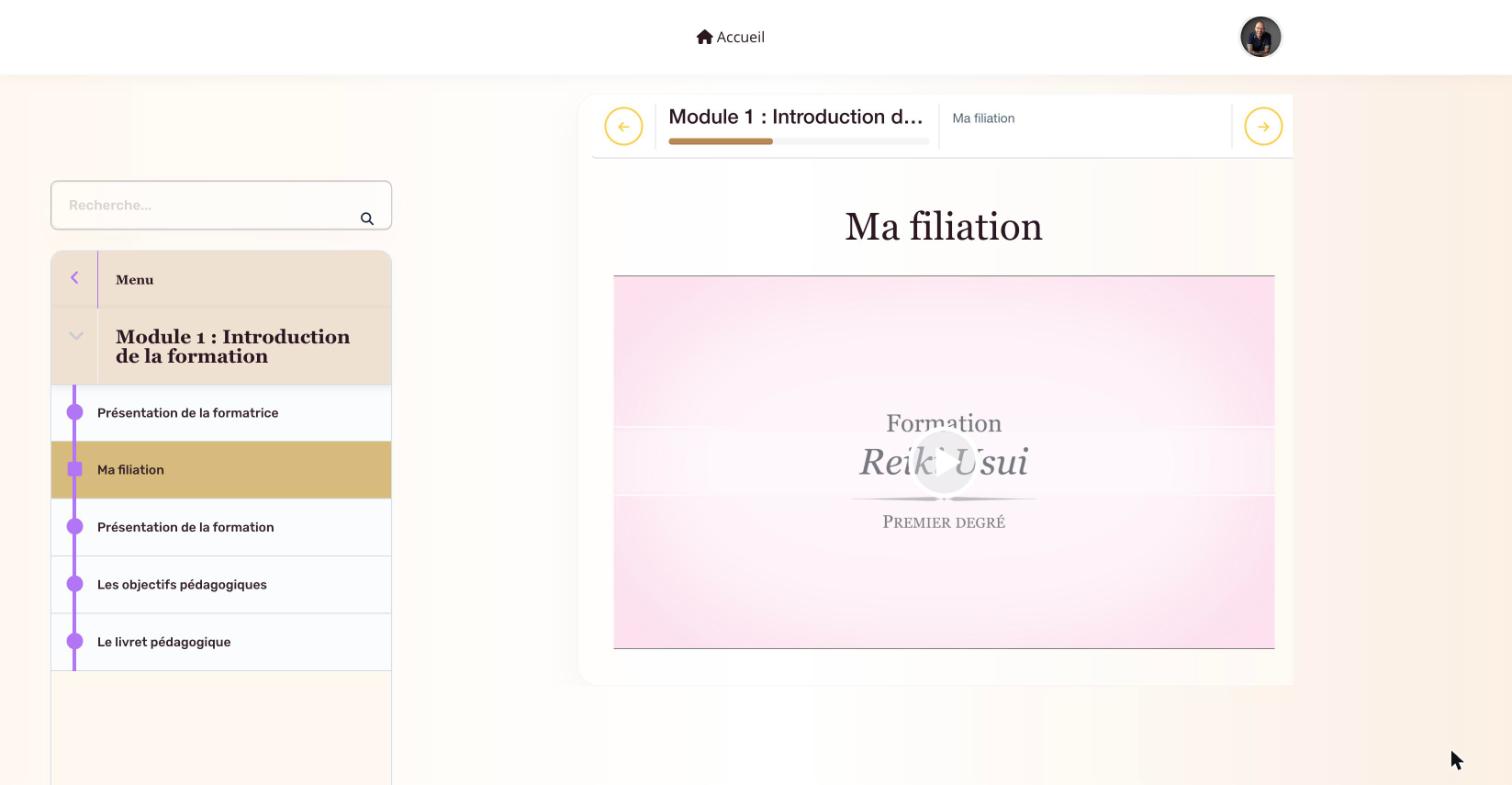Click the Le livret pédagogique bullet marker
The width and height of the screenshot is (1512, 785).
75,640
